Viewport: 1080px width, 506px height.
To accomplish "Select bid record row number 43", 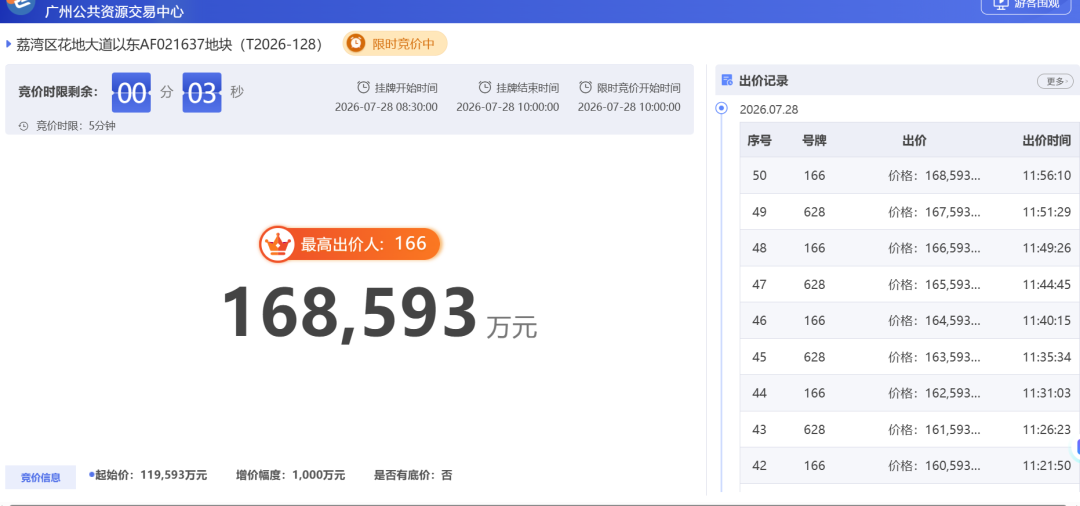I will (910, 430).
